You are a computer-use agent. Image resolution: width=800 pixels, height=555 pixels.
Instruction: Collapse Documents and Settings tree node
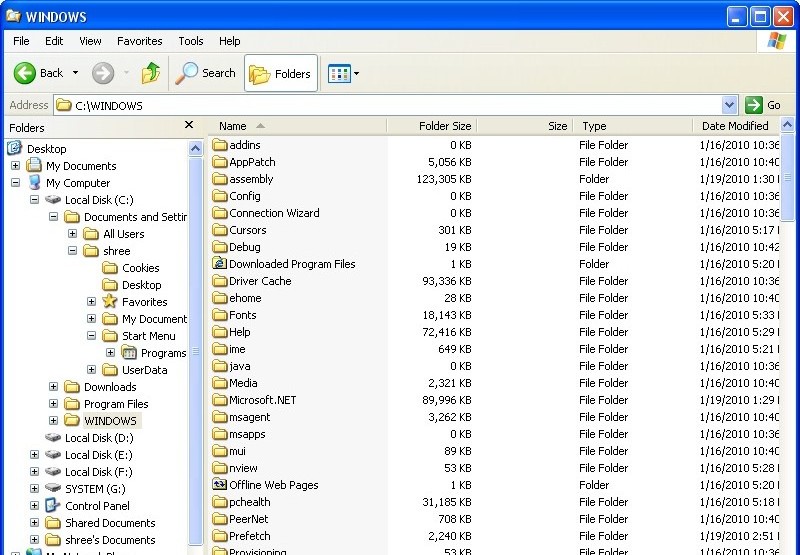pos(53,217)
